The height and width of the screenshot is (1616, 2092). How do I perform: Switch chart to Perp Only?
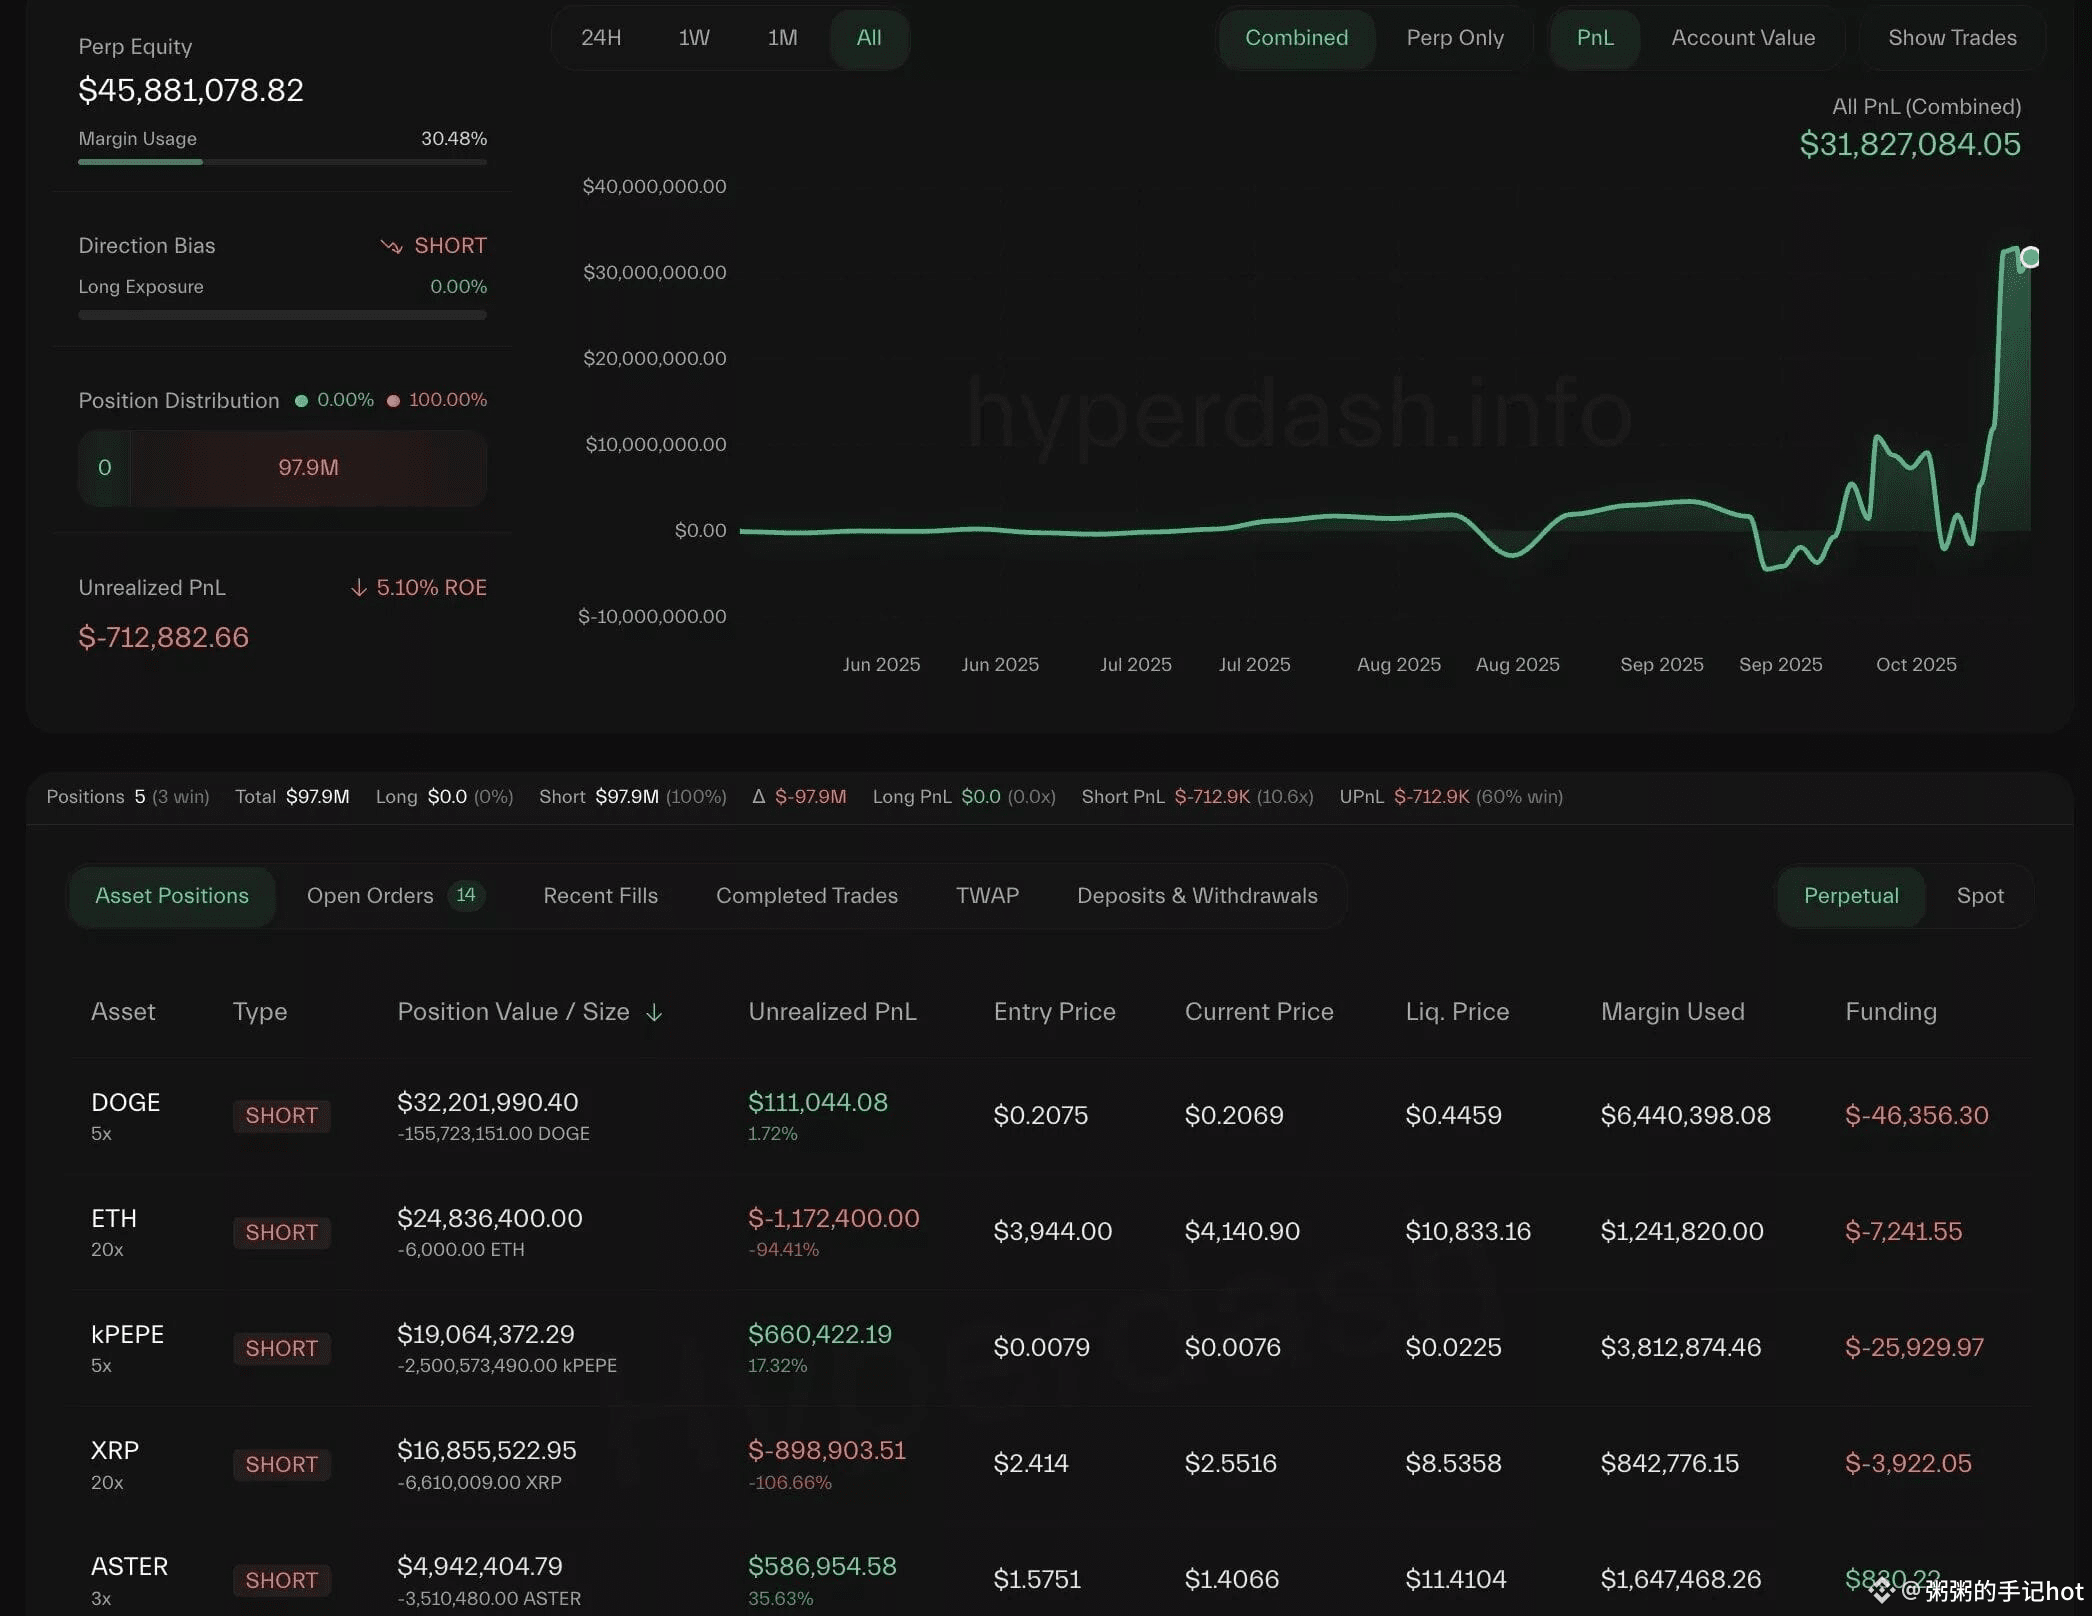click(x=1454, y=38)
